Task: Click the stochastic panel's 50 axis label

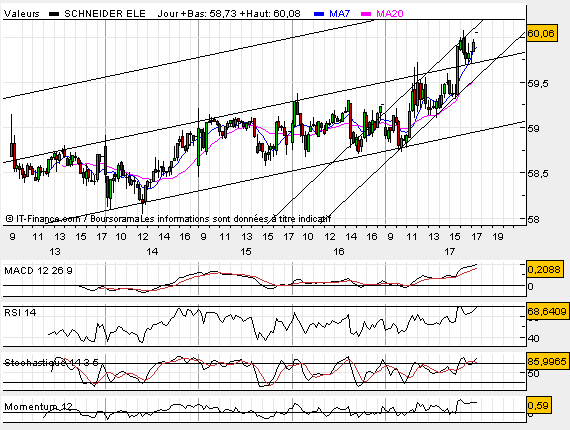Action: (x=534, y=373)
